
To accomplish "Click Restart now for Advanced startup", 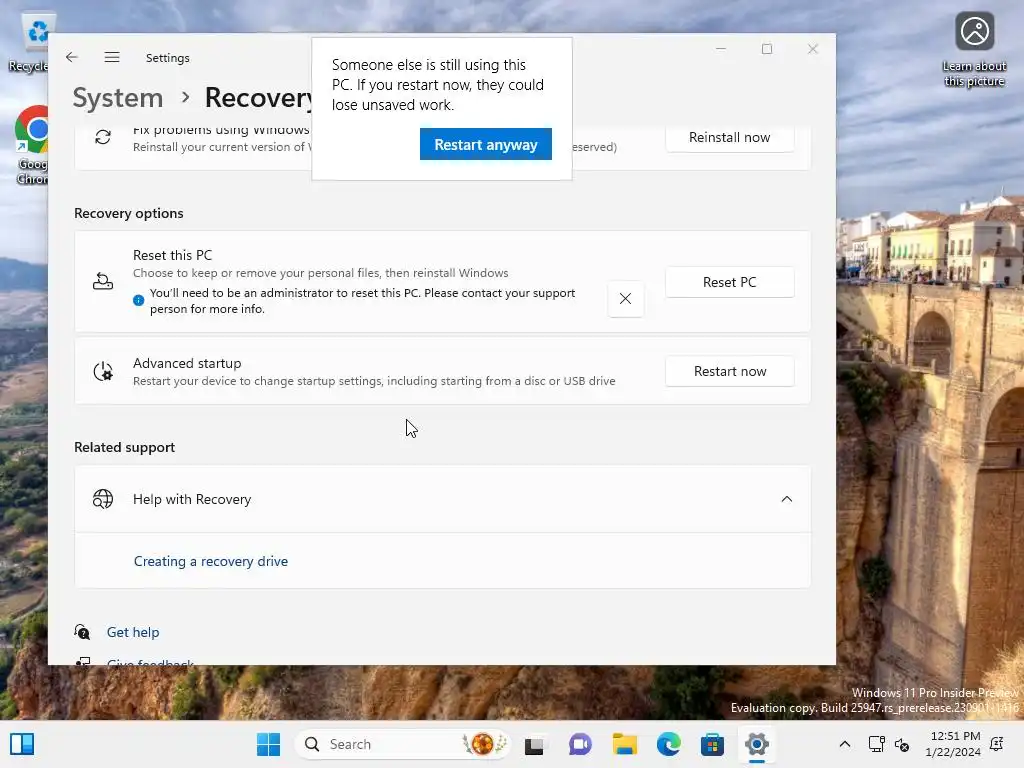I will pyautogui.click(x=729, y=371).
